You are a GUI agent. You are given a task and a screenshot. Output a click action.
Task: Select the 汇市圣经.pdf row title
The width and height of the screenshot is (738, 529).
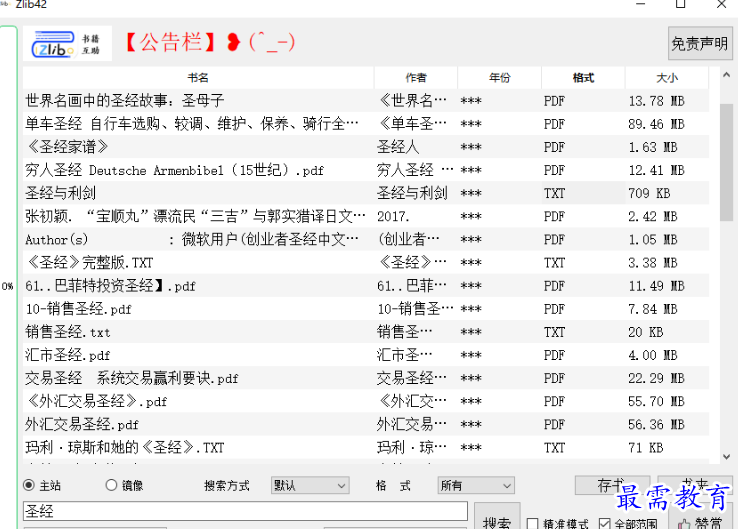pos(68,355)
